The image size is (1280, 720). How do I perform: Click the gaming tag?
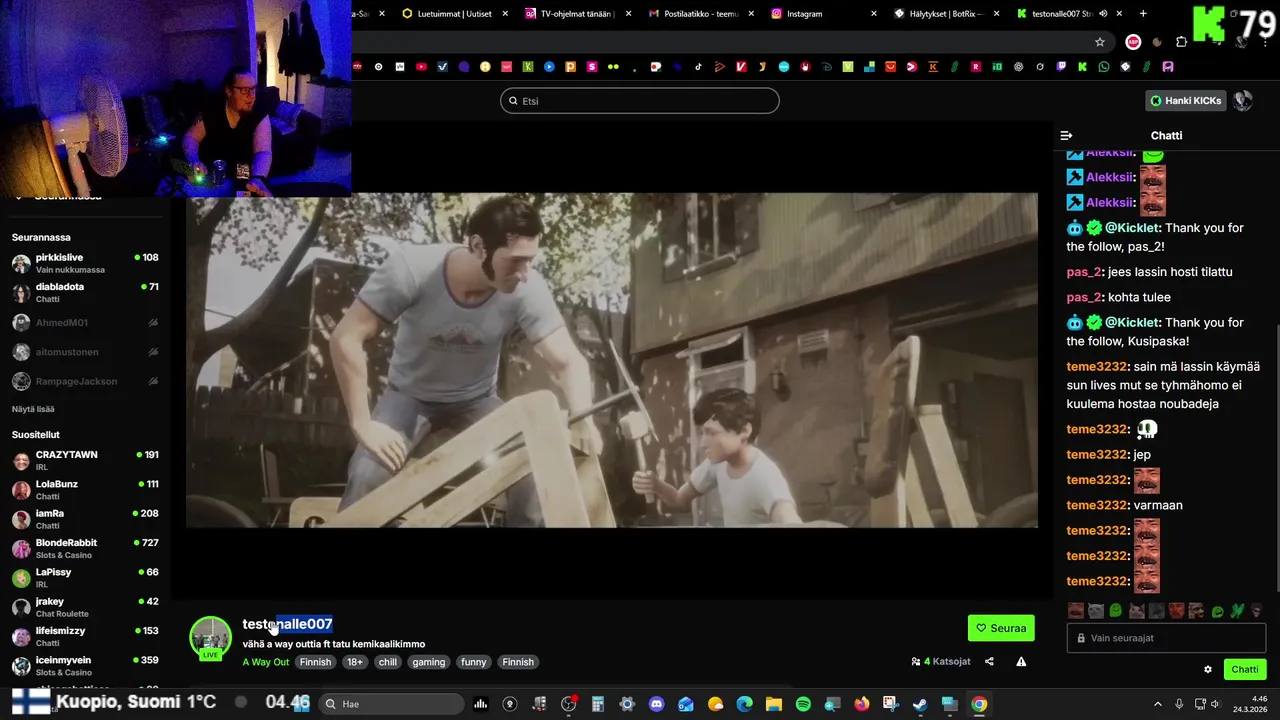[x=428, y=662]
